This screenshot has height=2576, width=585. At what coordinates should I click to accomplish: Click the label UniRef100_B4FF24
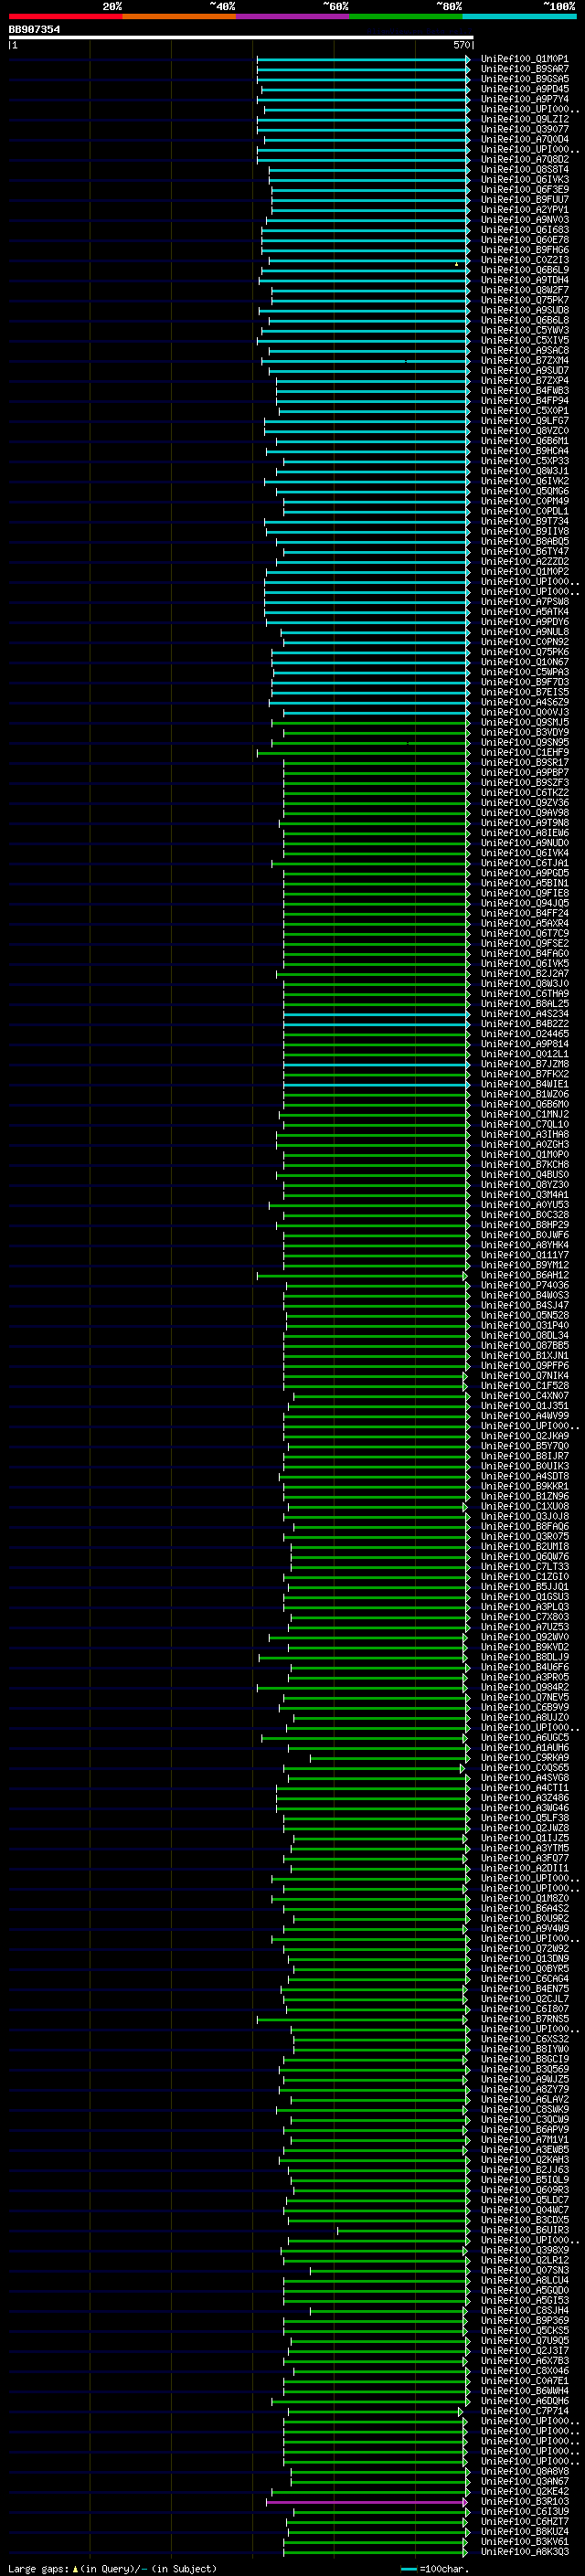pos(524,913)
